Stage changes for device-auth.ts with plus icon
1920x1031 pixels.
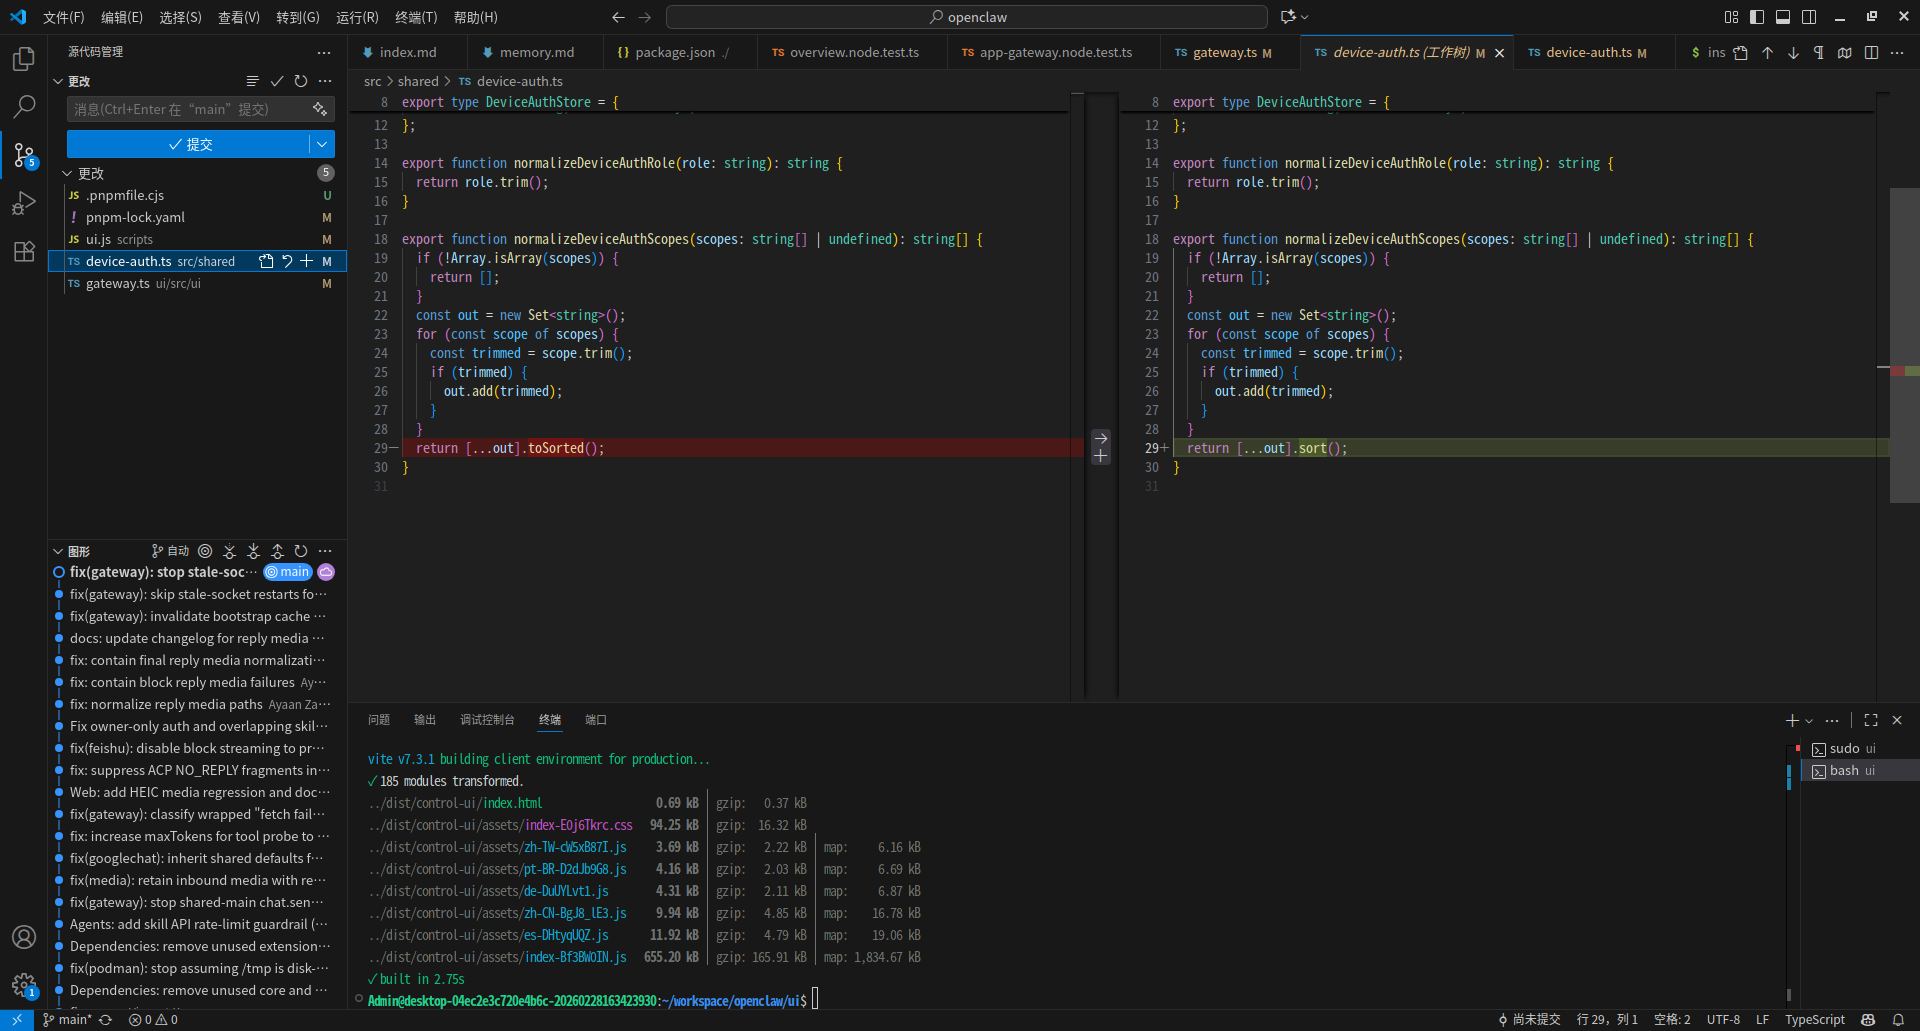coord(307,261)
